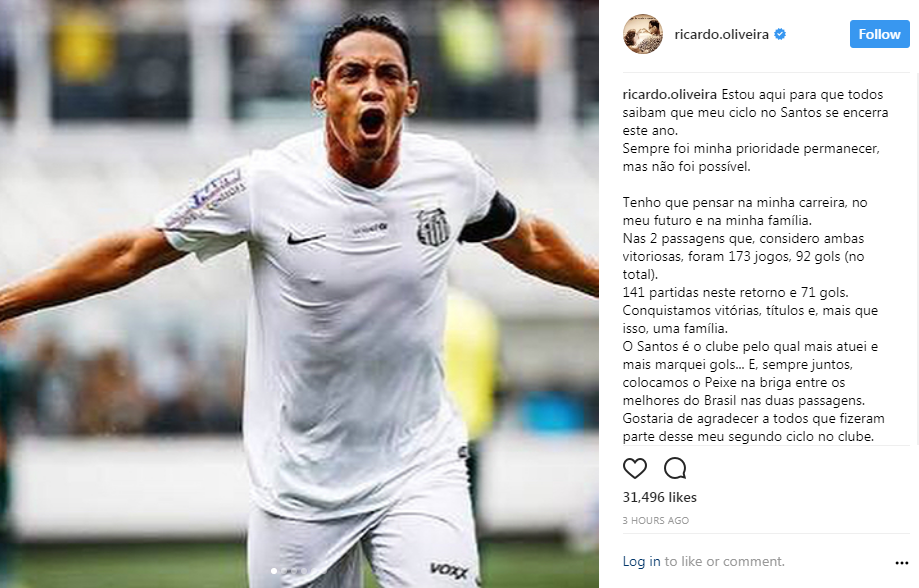919x588 pixels.
Task: Open ricardo.oliveira's round profile avatar
Action: (x=642, y=34)
